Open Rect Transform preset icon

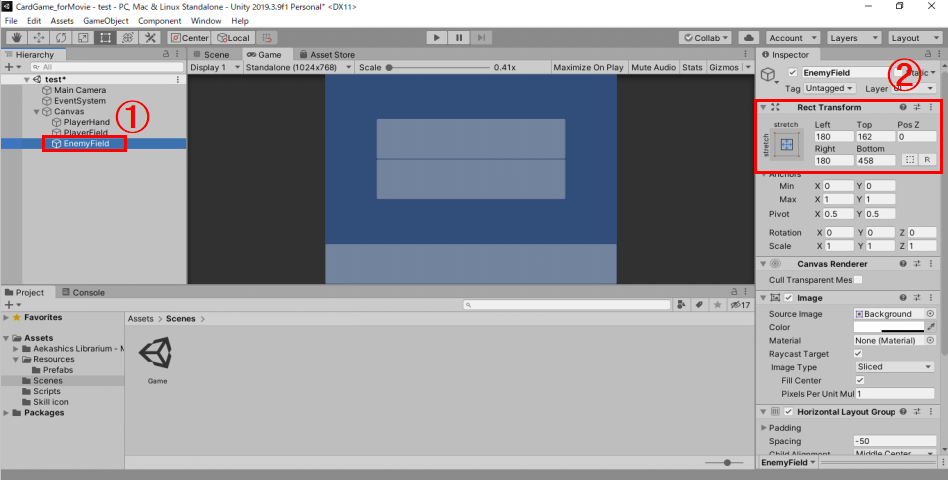(917, 107)
